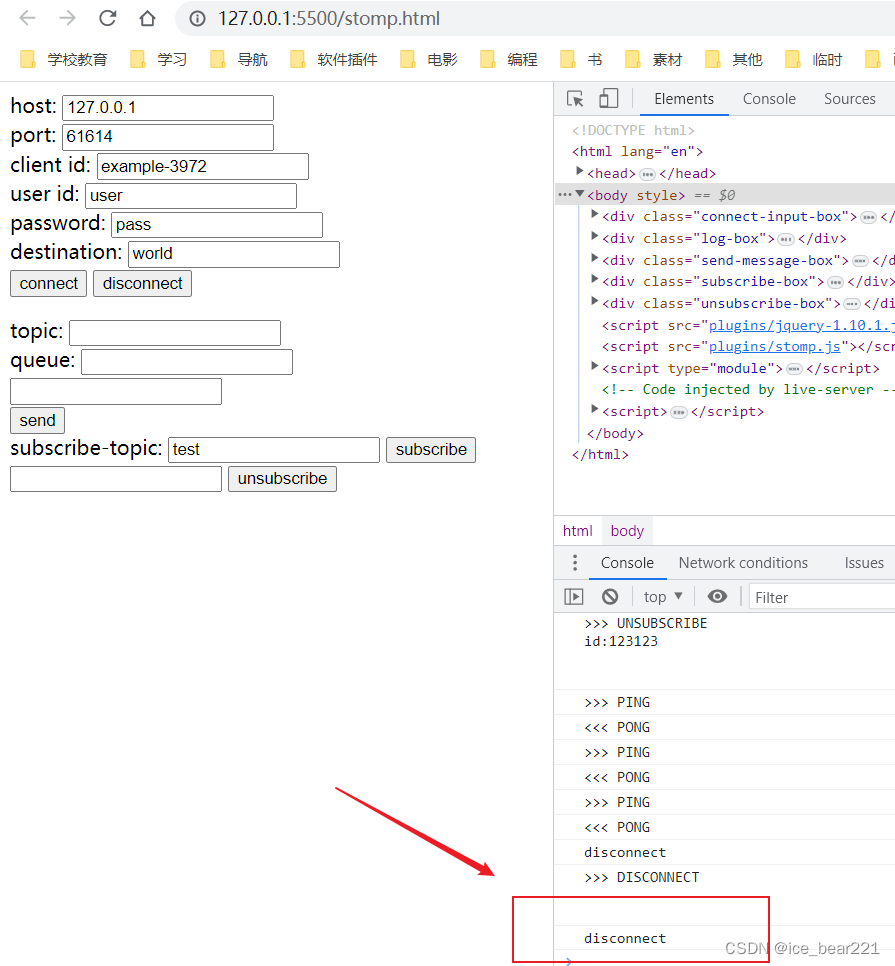Create a live expression with the eye icon
Image resolution: width=895 pixels, height=966 pixels.
point(717,596)
